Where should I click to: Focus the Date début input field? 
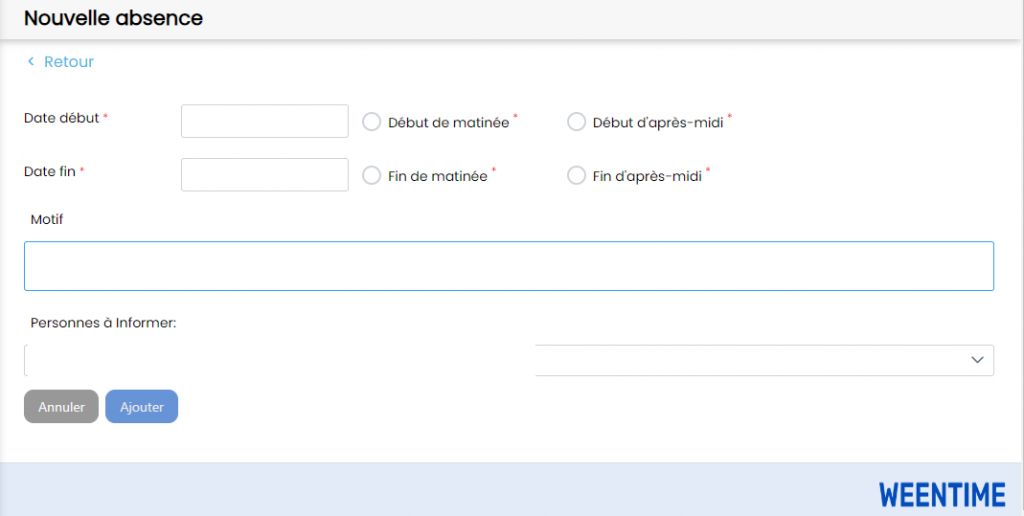[264, 121]
